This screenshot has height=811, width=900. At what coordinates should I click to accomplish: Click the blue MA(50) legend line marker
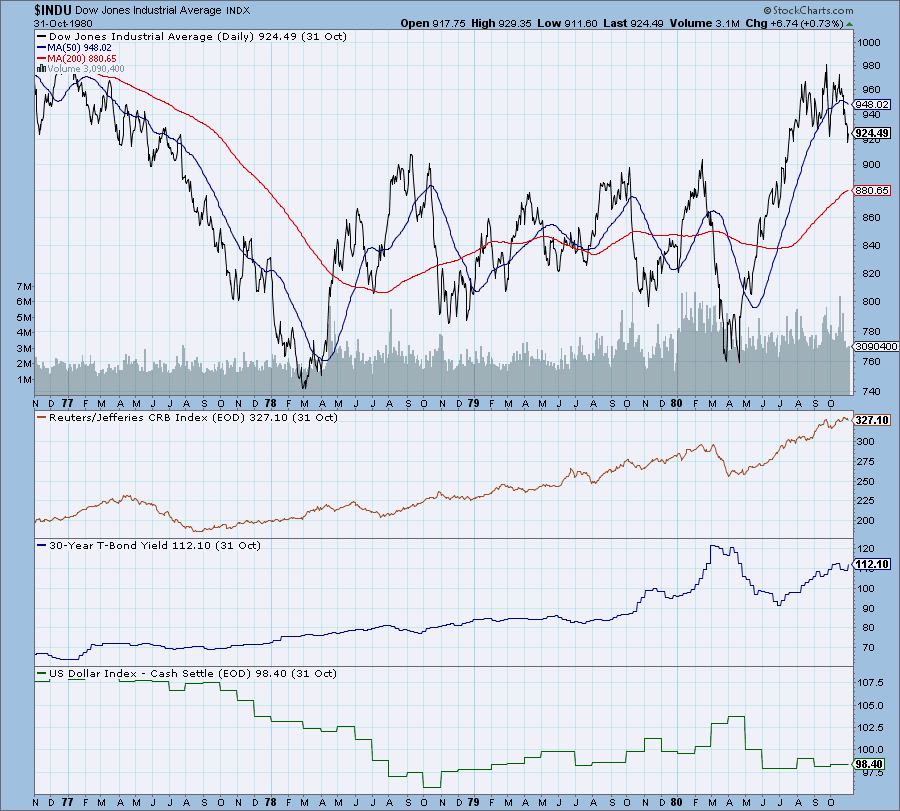pos(41,47)
